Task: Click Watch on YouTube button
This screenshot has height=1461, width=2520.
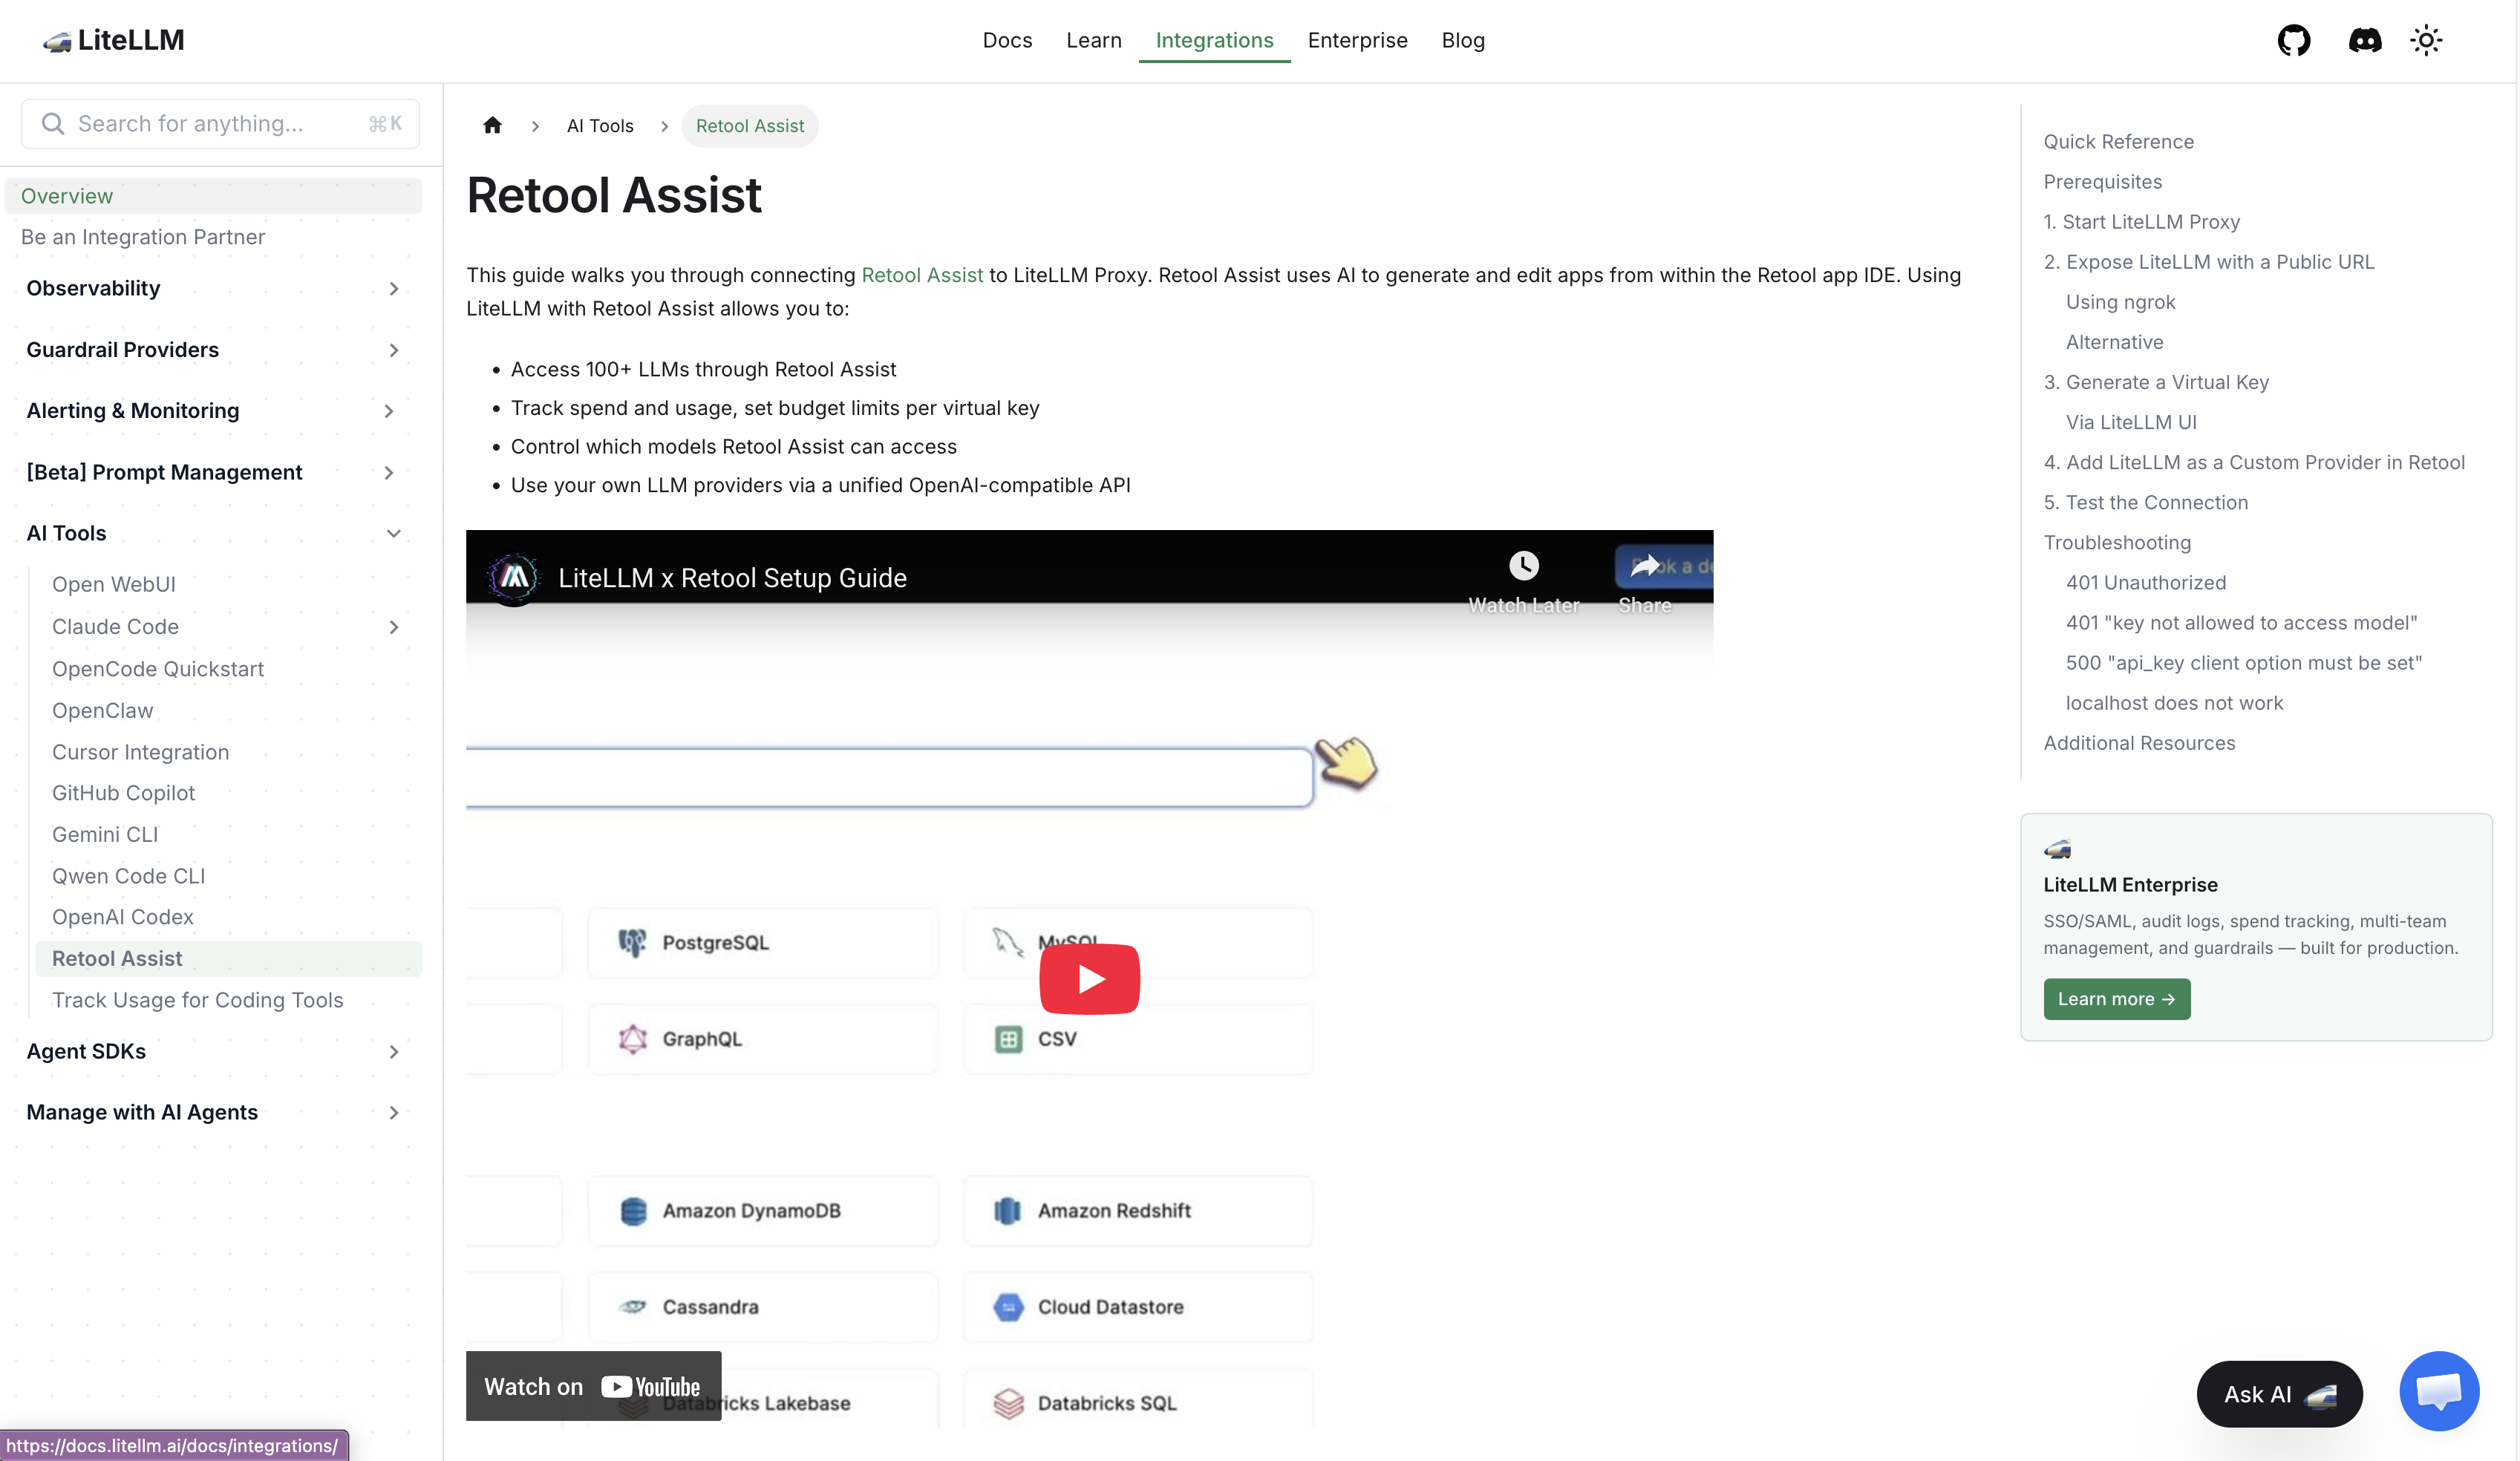Action: point(593,1386)
